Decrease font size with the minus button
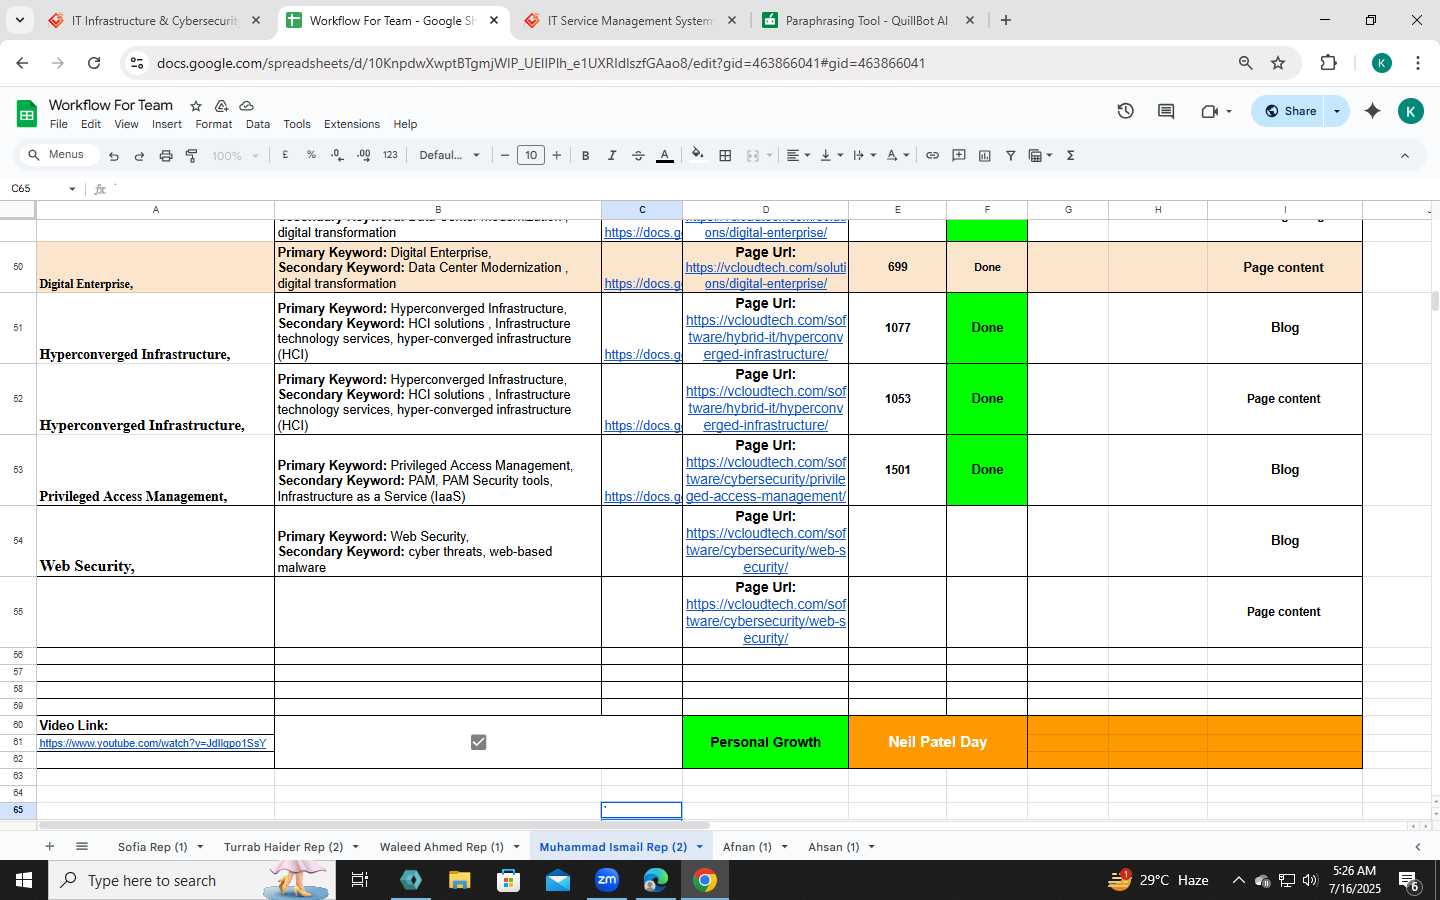The height and width of the screenshot is (900, 1440). pos(505,155)
